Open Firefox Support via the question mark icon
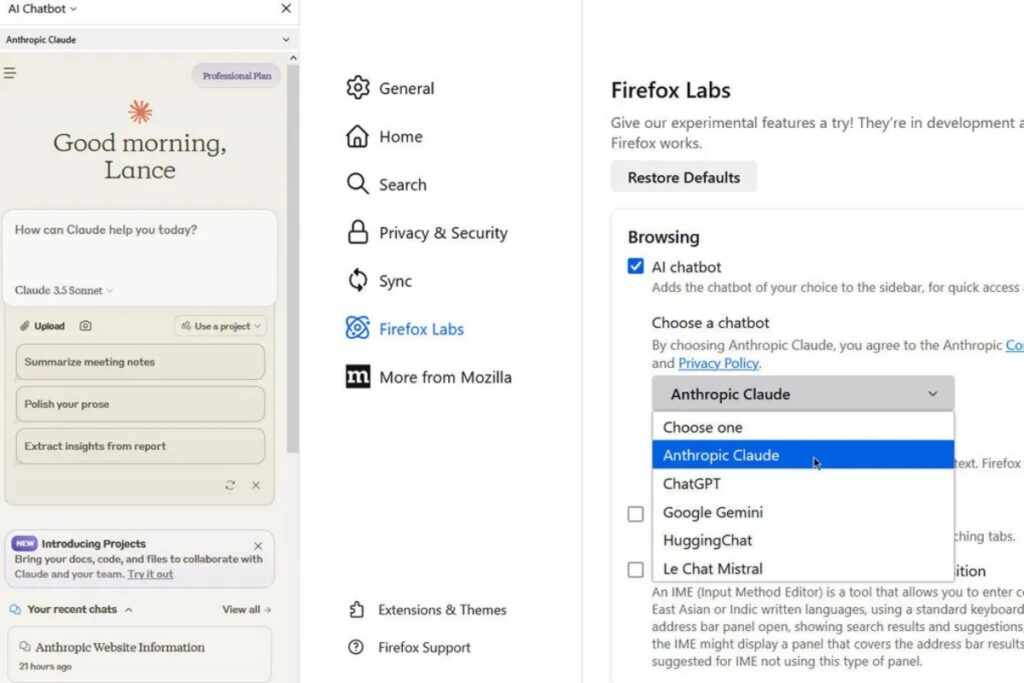Viewport: 1024px width, 683px height. tap(358, 647)
